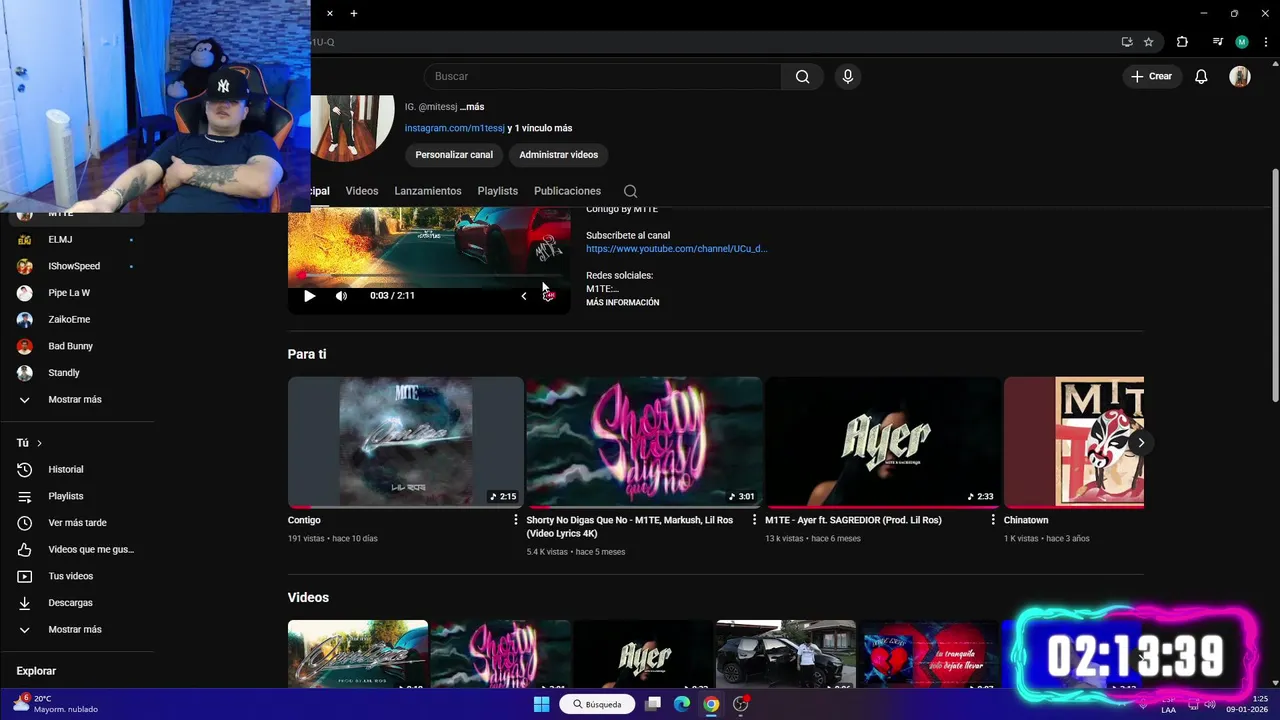1280x720 pixels.
Task: Open the instagram.com/m1tessj link
Action: pyautogui.click(x=454, y=128)
